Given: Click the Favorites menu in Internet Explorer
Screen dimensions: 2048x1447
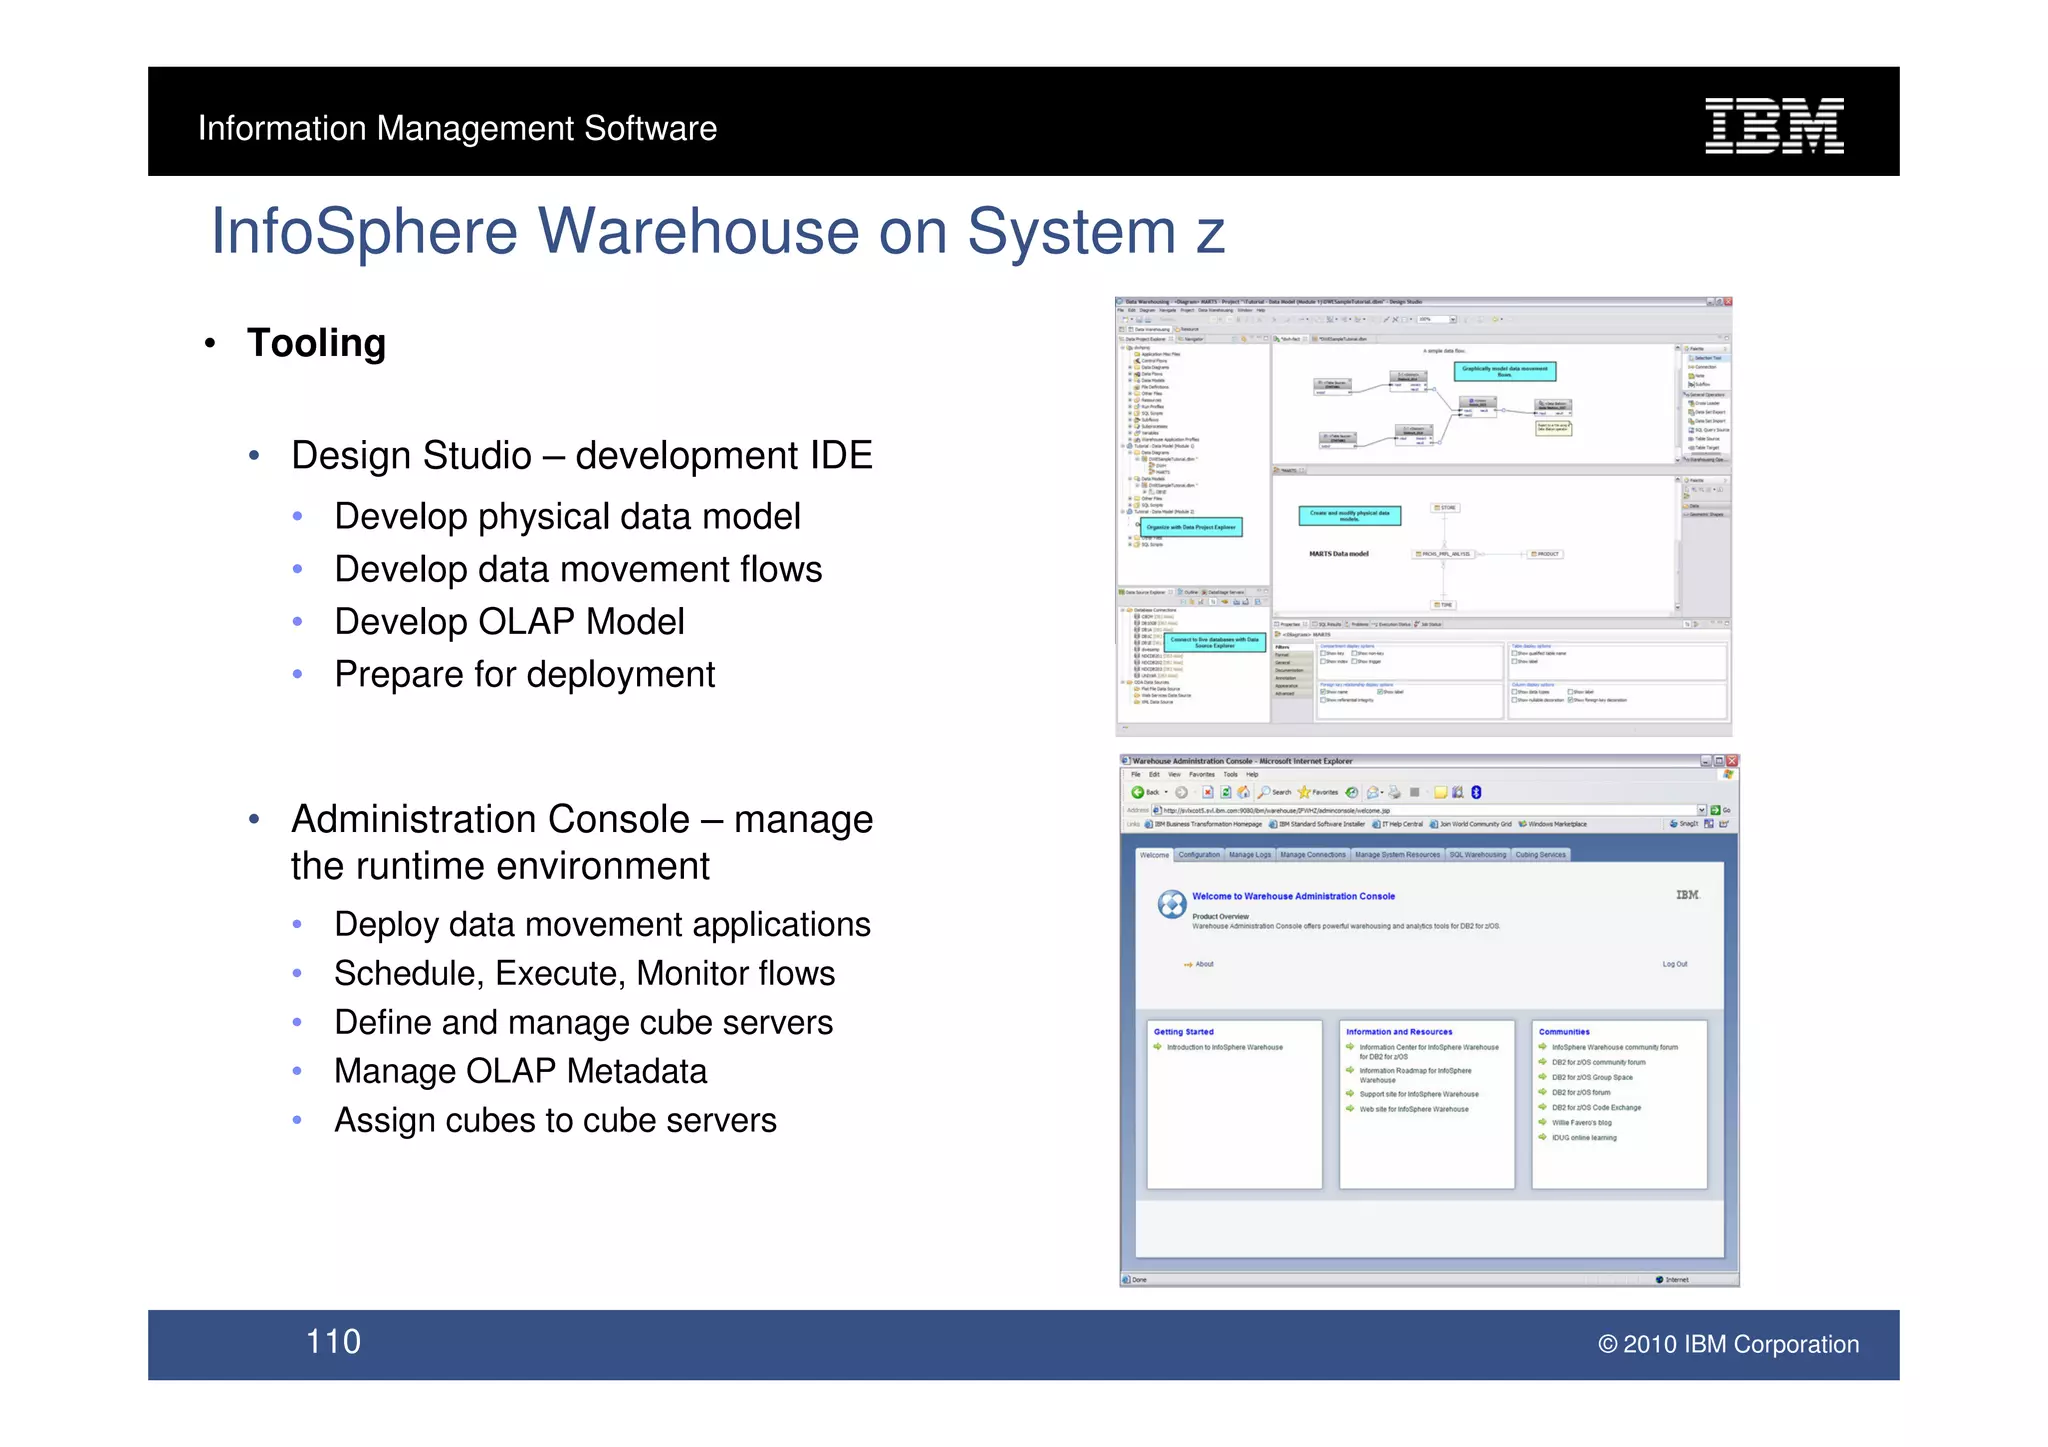Looking at the screenshot, I should coord(1201,774).
